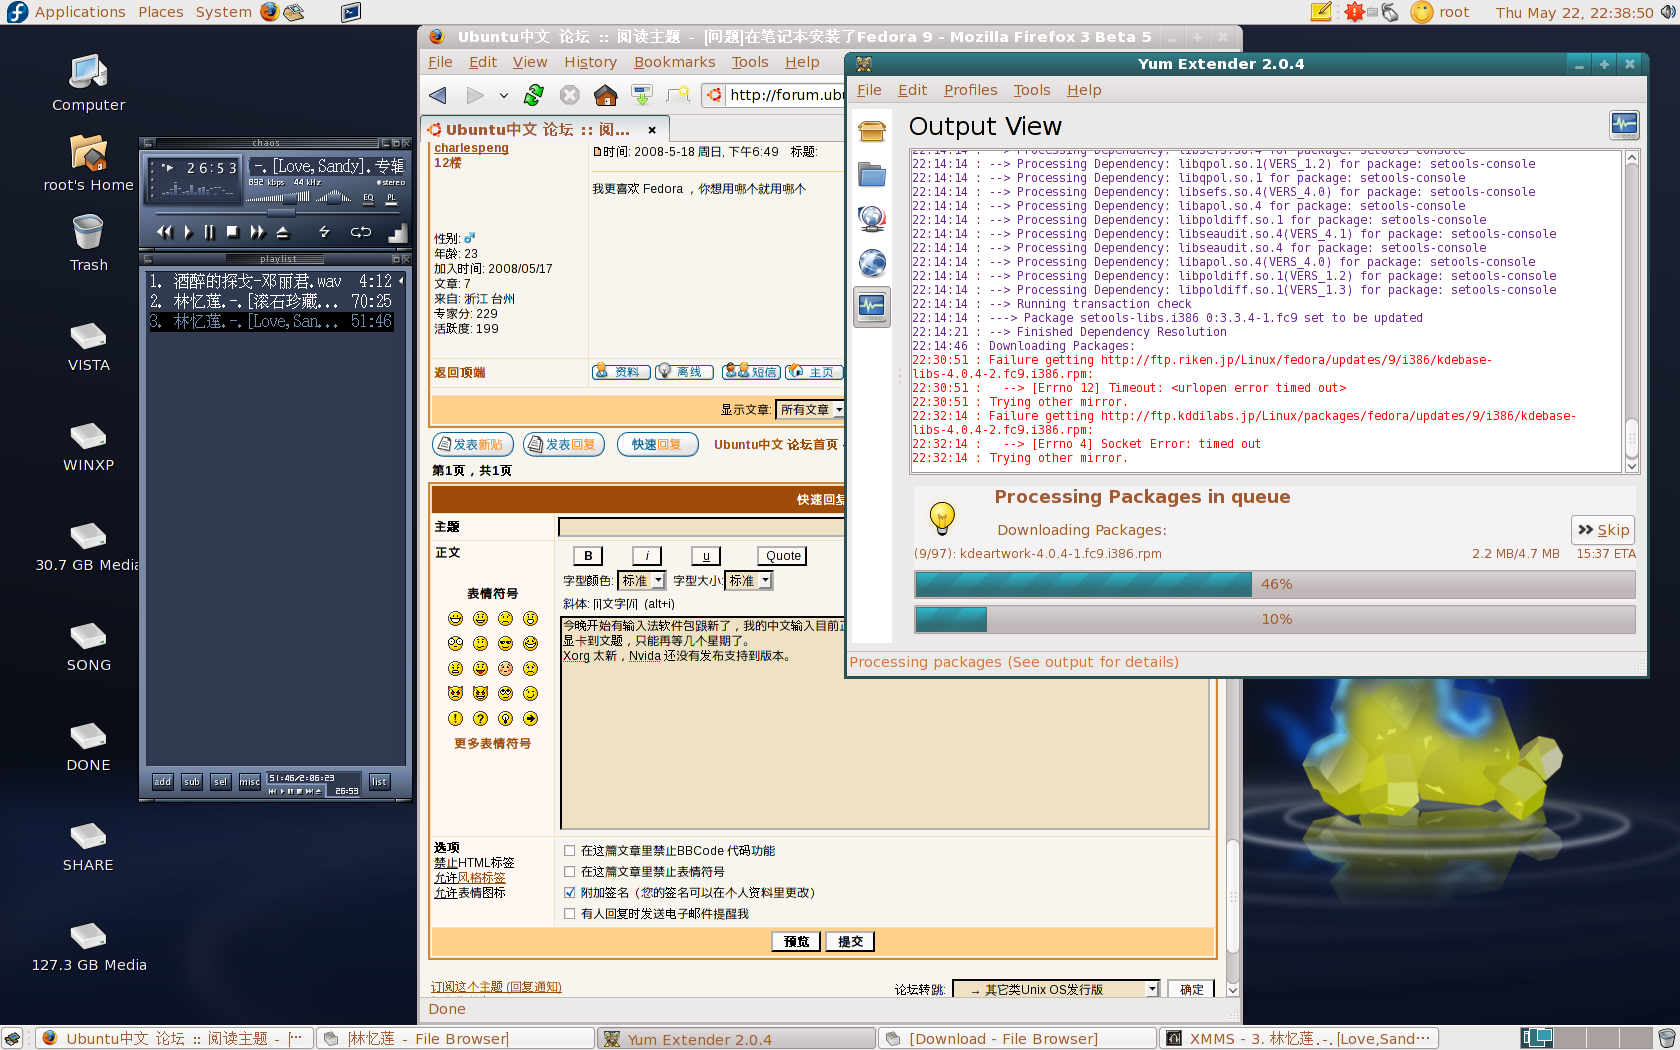Open forum jump dropdown 其它类Unix OS发行版

[1056, 989]
